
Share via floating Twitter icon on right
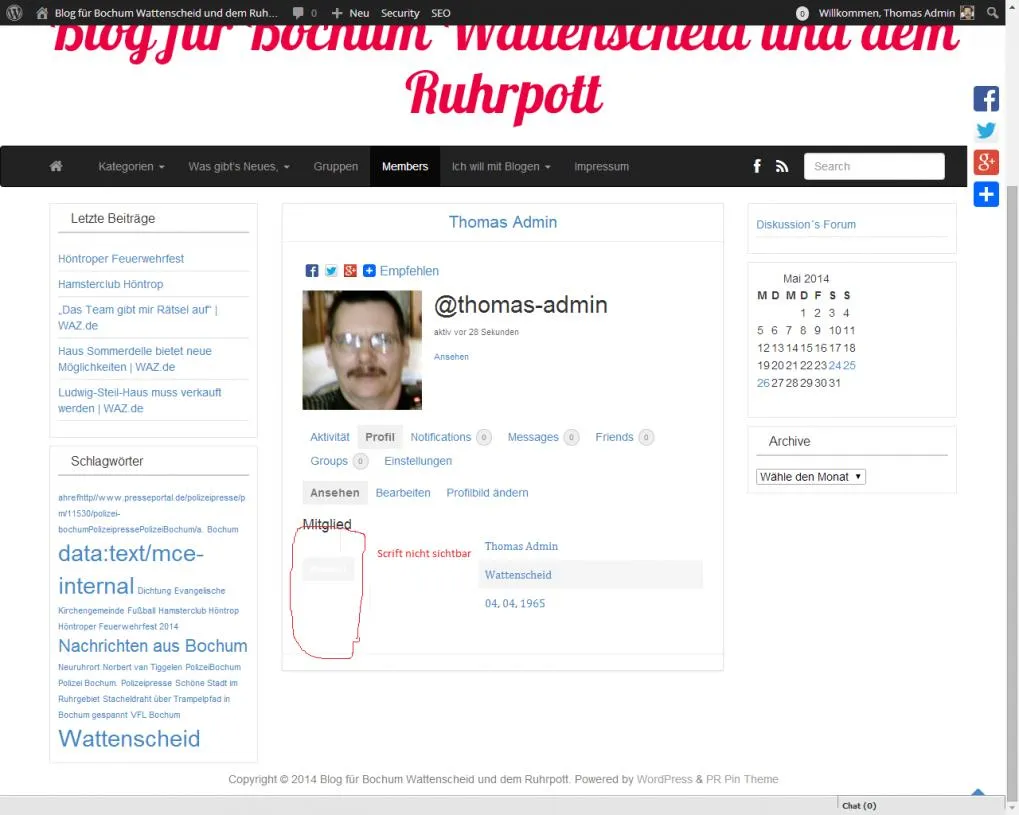[x=985, y=131]
